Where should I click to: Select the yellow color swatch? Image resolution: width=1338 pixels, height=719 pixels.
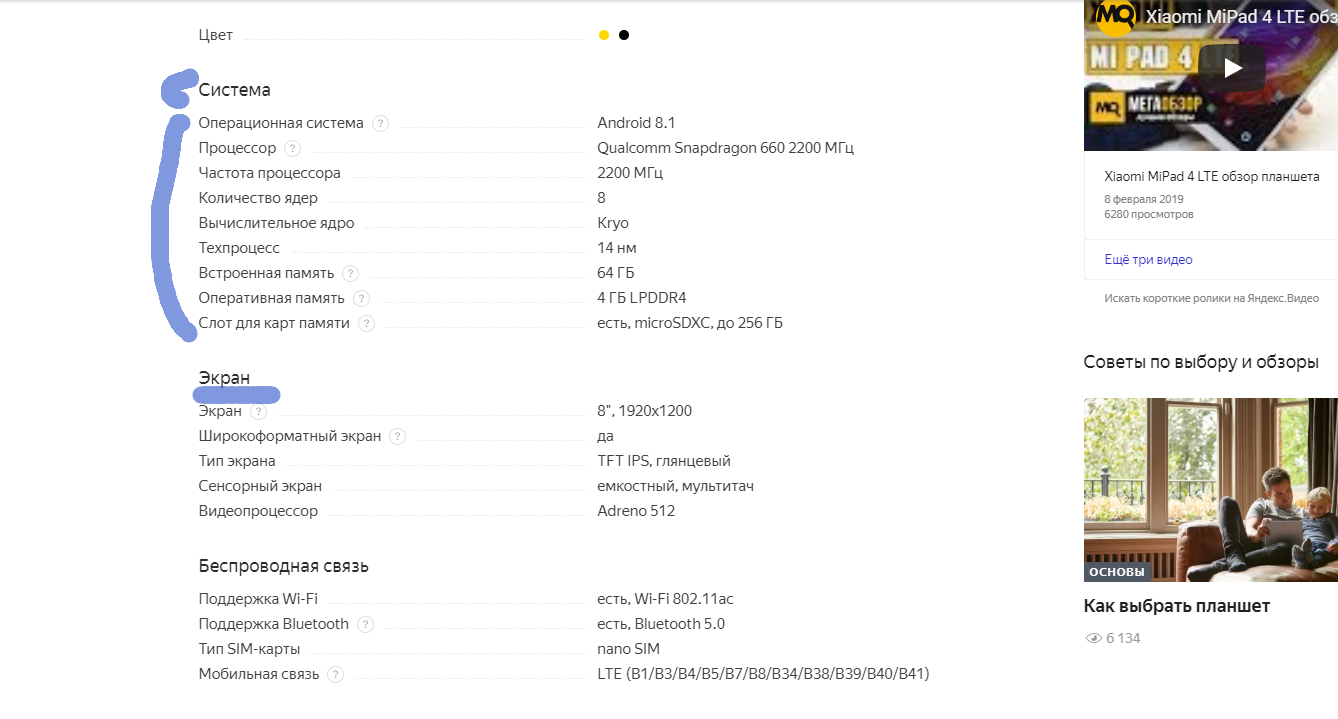[x=604, y=35]
